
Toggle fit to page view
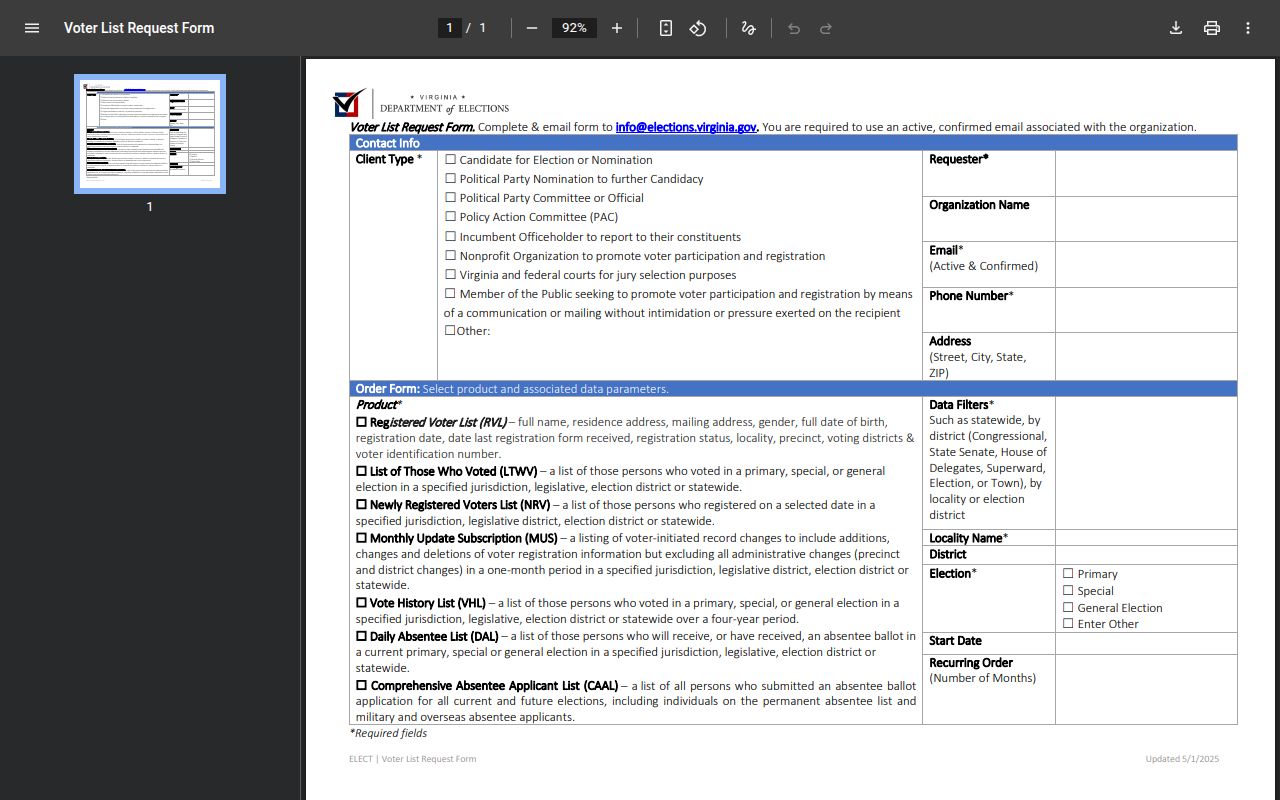[x=666, y=28]
